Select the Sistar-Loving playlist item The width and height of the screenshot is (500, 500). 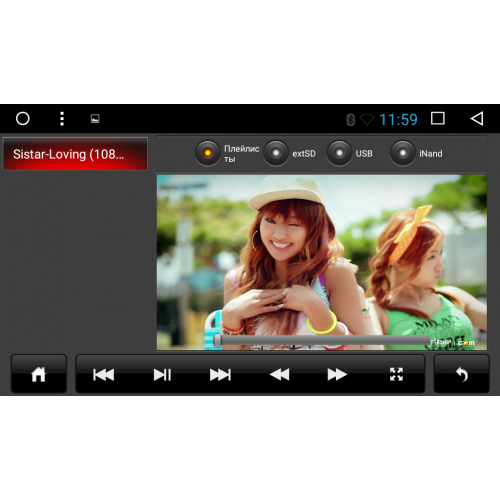(x=75, y=154)
